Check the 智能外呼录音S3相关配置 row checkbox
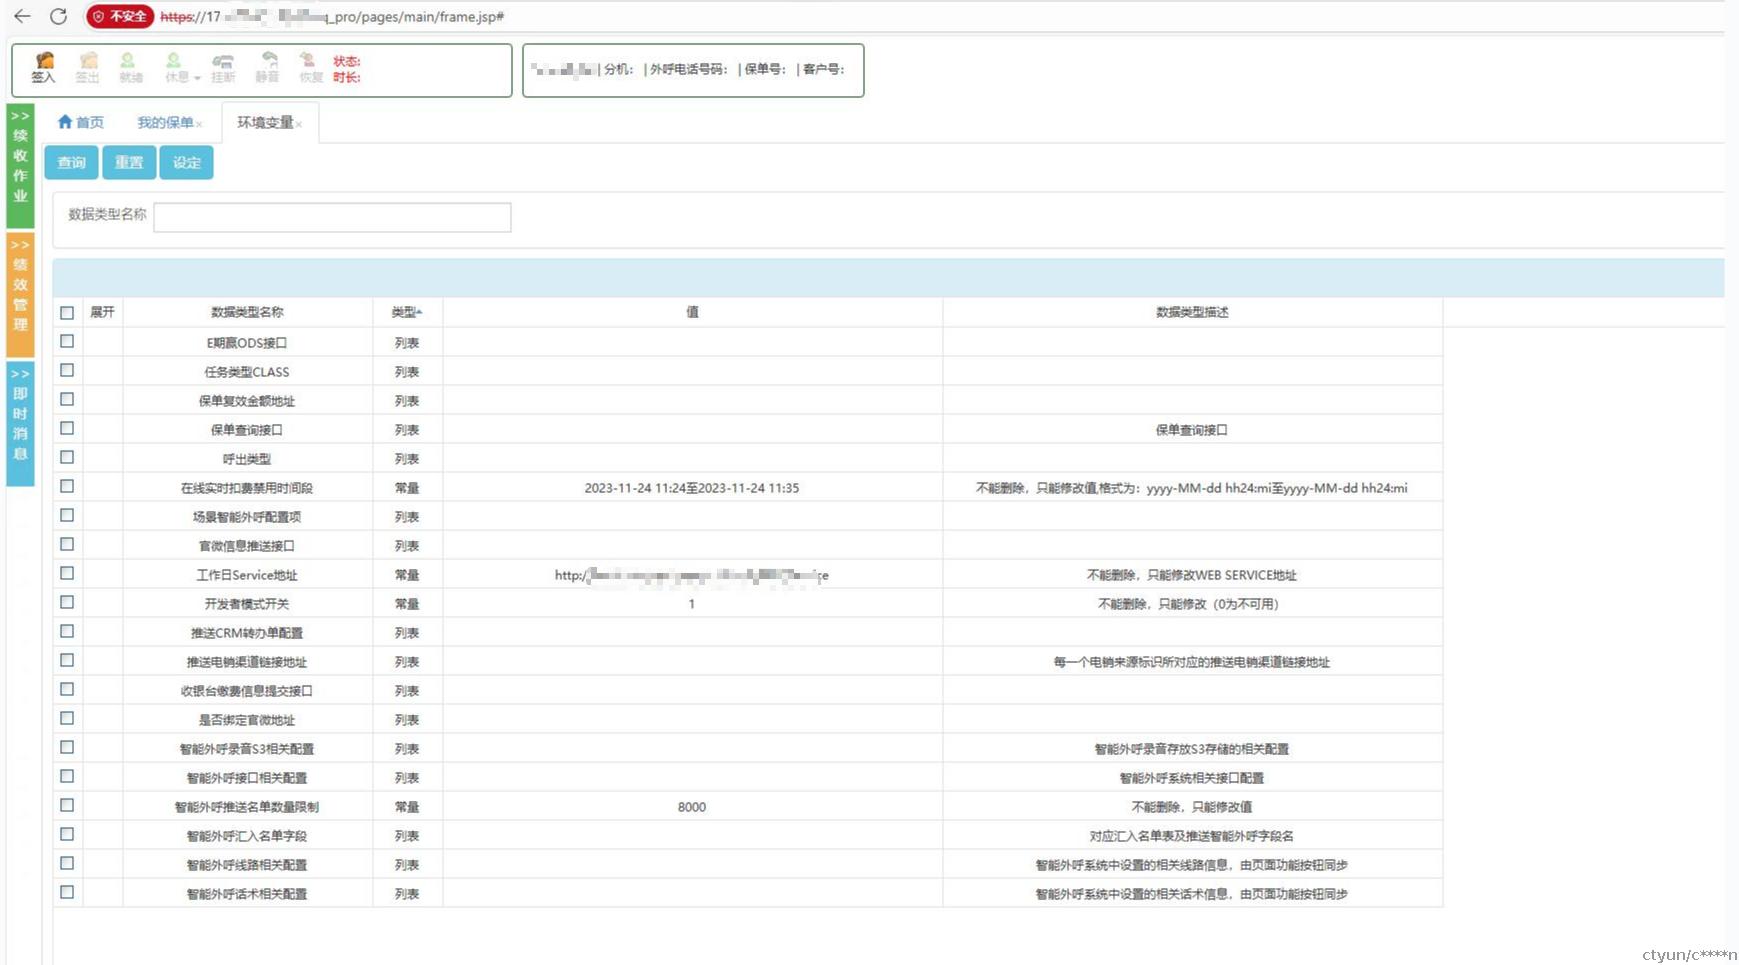 67,747
